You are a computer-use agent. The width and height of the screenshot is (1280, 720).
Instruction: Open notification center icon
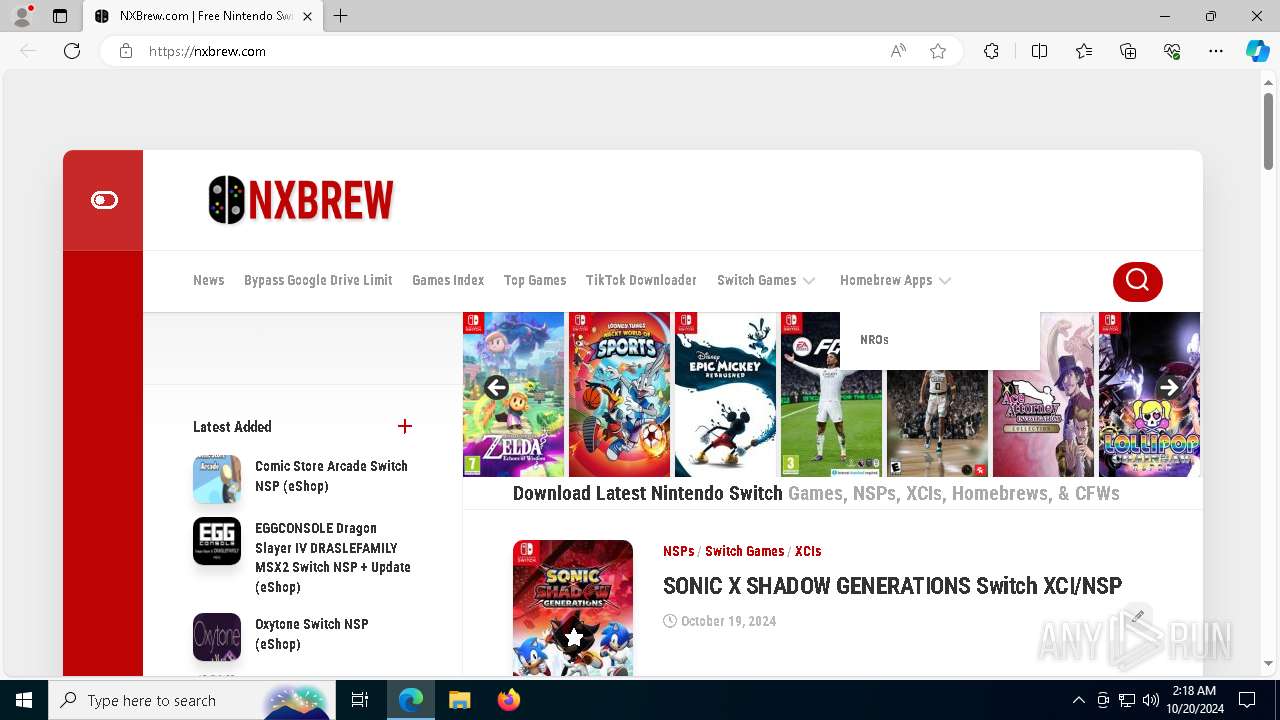(x=1247, y=700)
